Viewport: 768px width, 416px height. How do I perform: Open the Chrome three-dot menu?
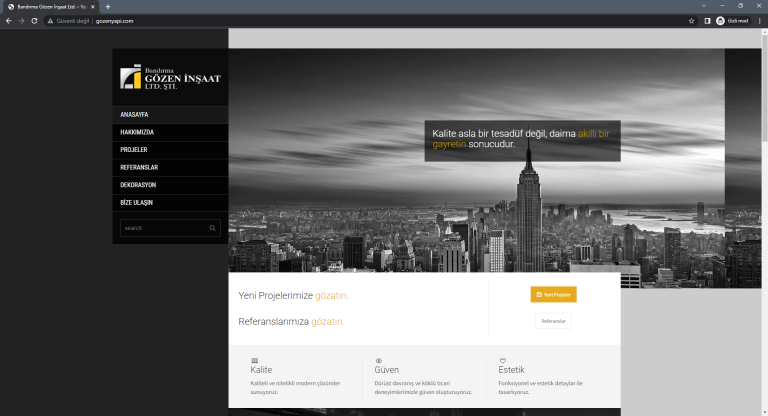pos(760,21)
